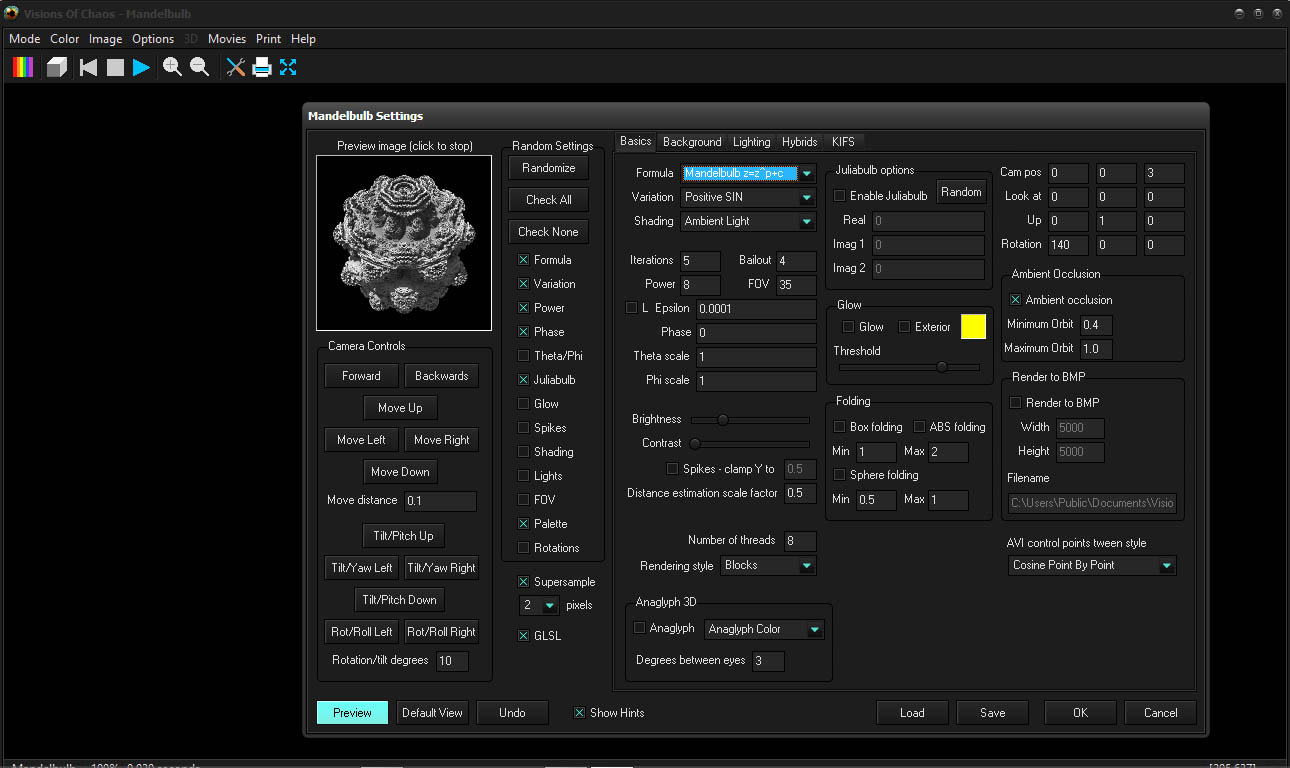Click the printer toolbar icon
1290x768 pixels.
pyautogui.click(x=262, y=67)
